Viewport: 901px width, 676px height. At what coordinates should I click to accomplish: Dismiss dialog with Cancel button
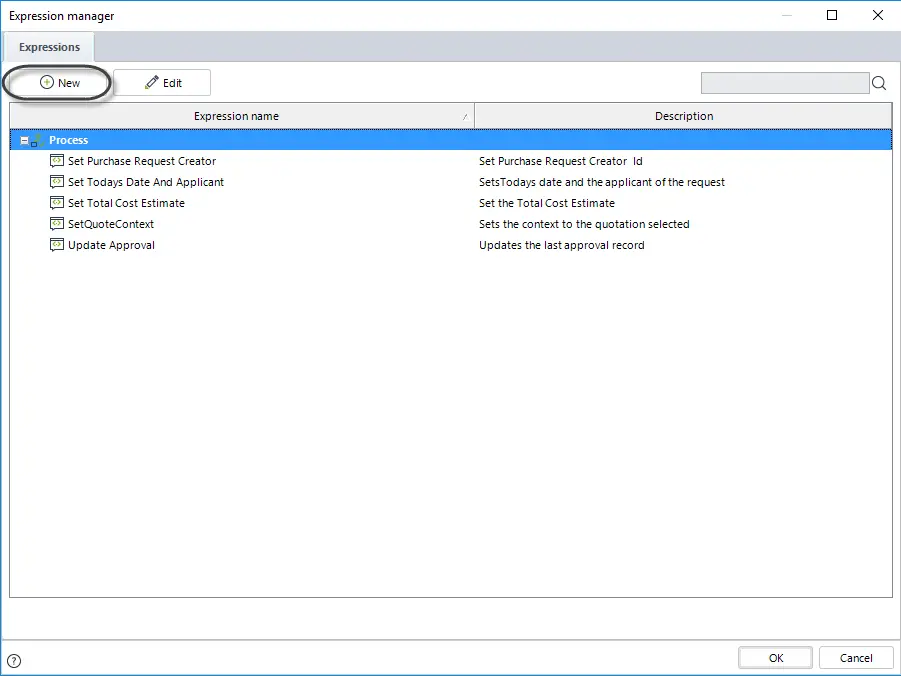coord(856,658)
